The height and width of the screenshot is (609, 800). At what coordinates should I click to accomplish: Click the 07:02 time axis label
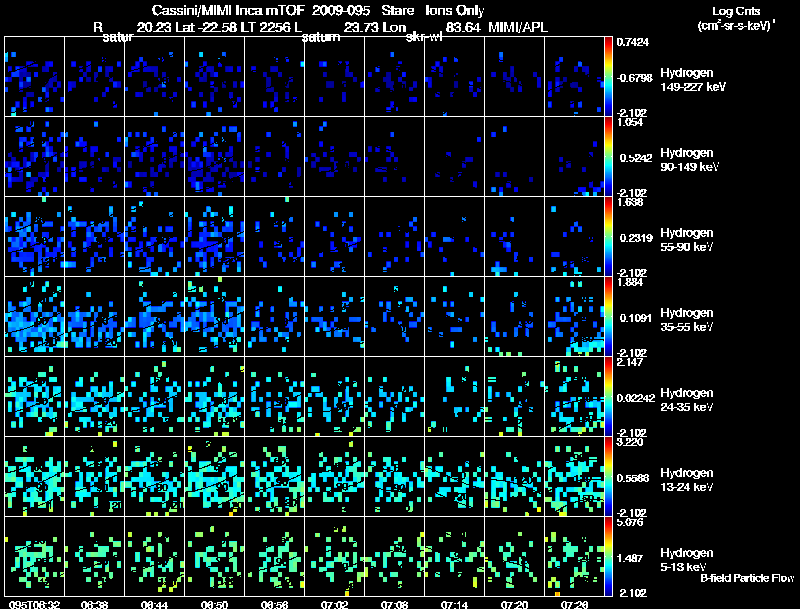(334, 604)
